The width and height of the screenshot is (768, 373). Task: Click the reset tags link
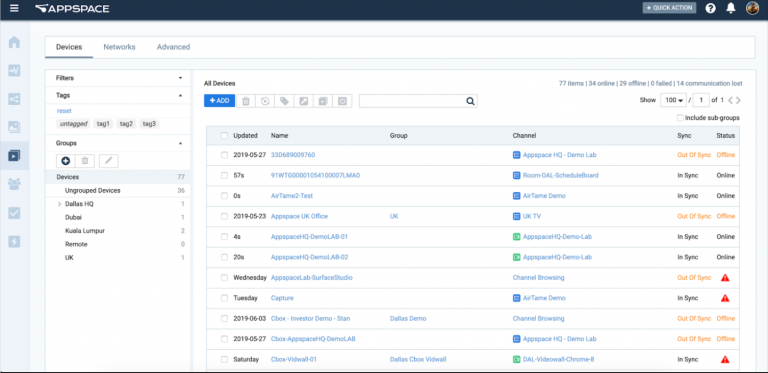64,111
